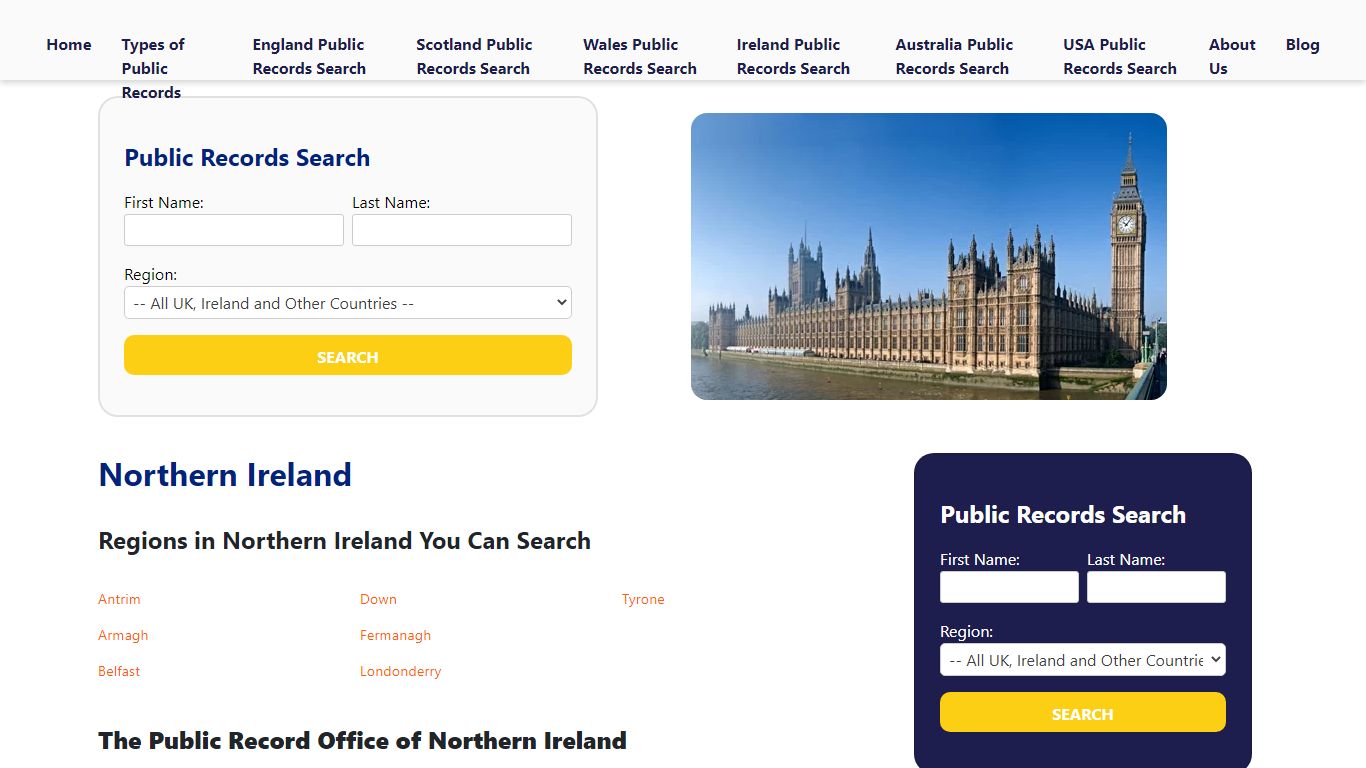1366x768 pixels.
Task: Focus First Name field in top search form
Action: tap(234, 230)
